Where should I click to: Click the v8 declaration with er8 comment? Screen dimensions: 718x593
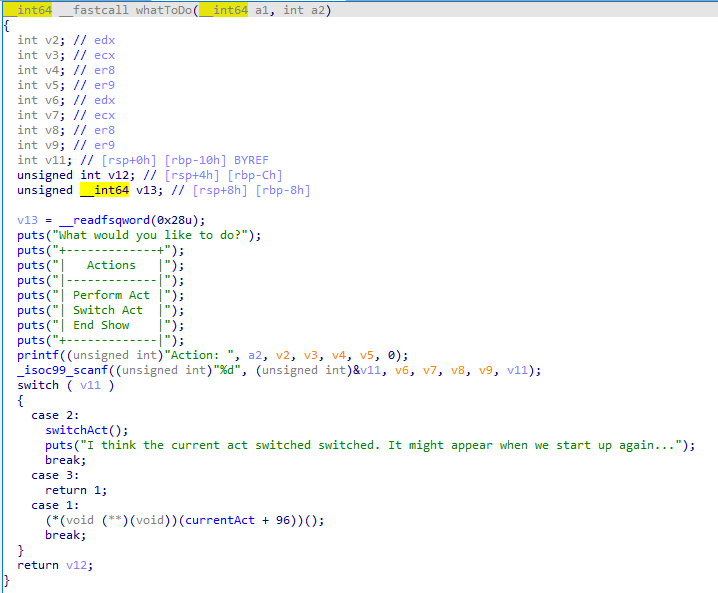tap(66, 130)
